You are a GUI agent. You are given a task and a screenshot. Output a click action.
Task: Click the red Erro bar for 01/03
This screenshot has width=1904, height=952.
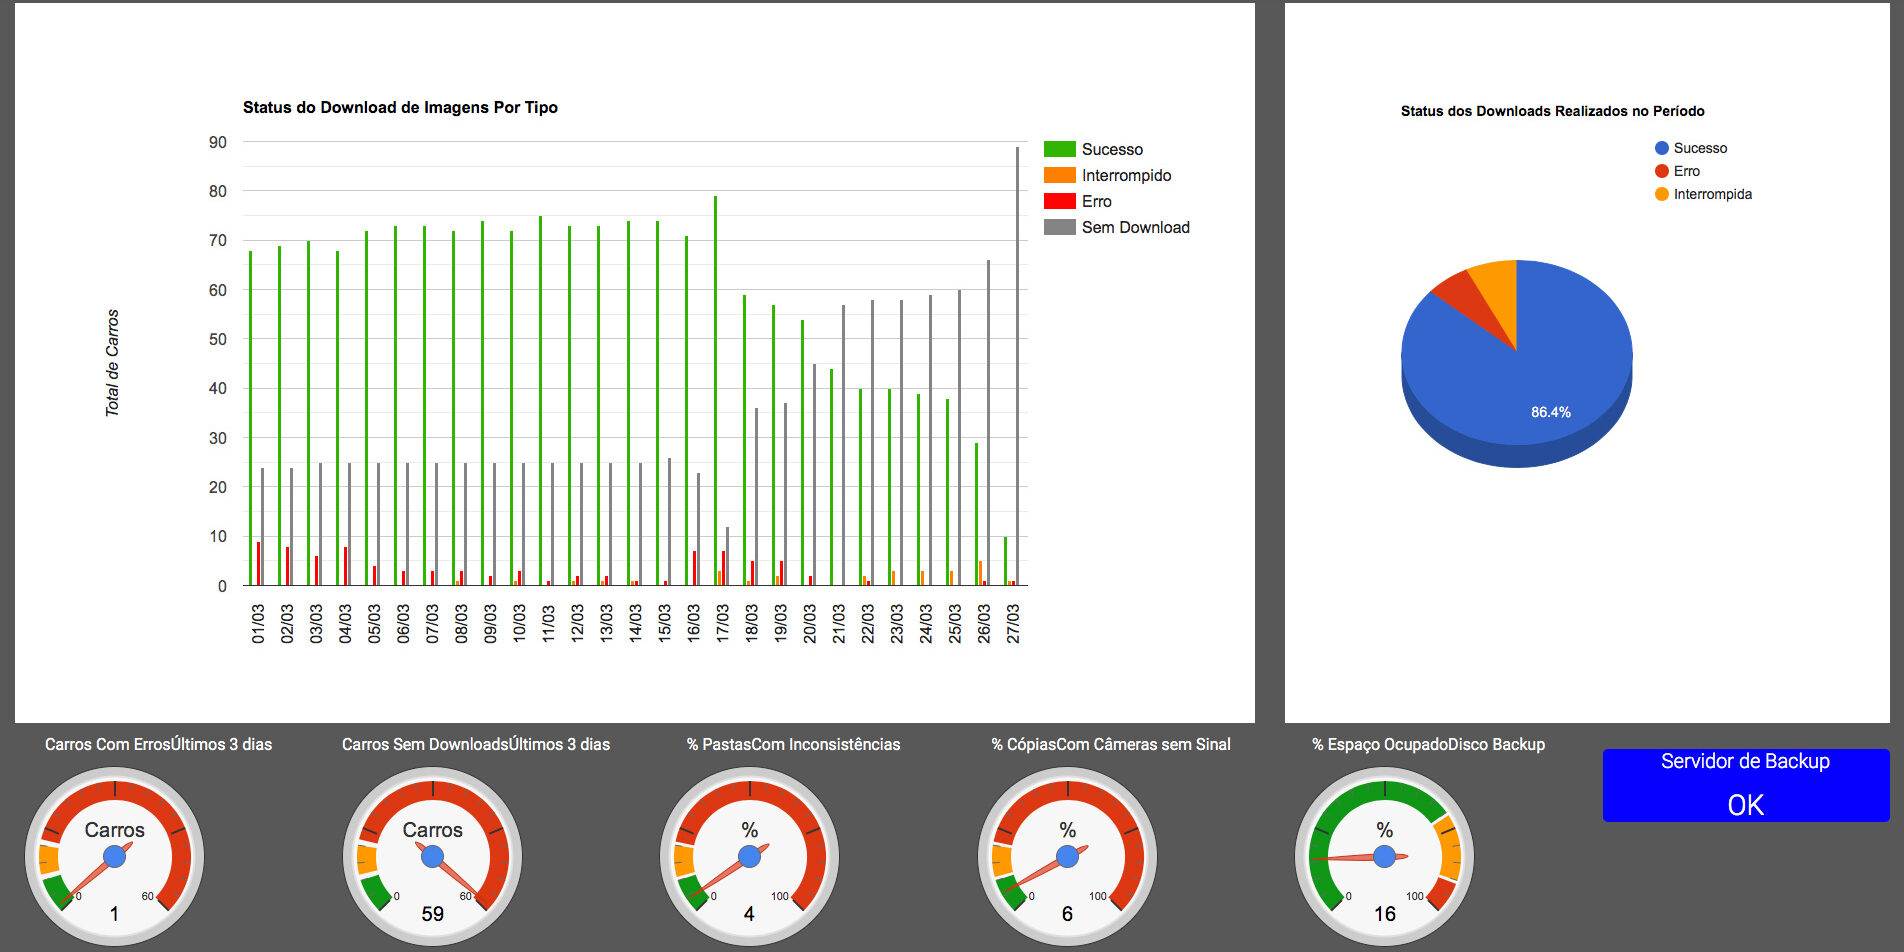point(258,564)
